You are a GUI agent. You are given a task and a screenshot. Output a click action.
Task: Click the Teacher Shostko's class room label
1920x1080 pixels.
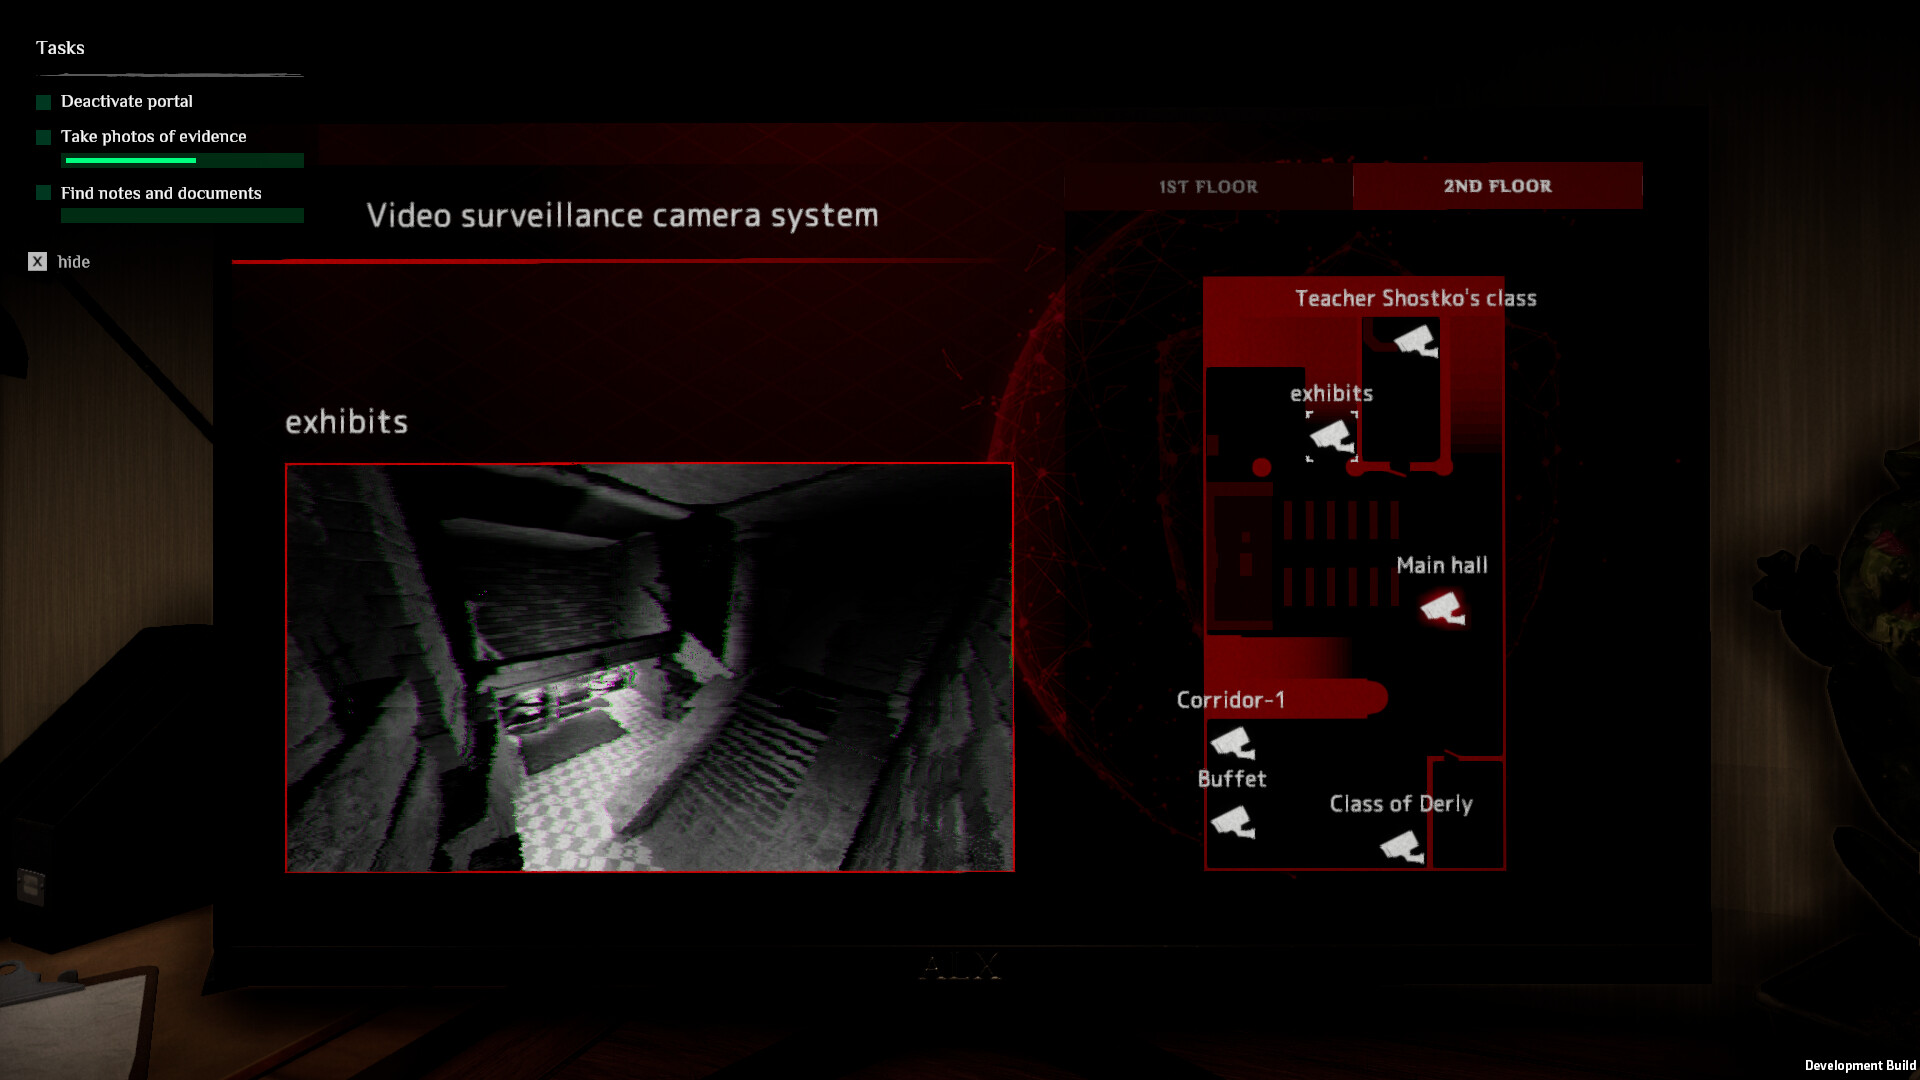pos(1416,298)
